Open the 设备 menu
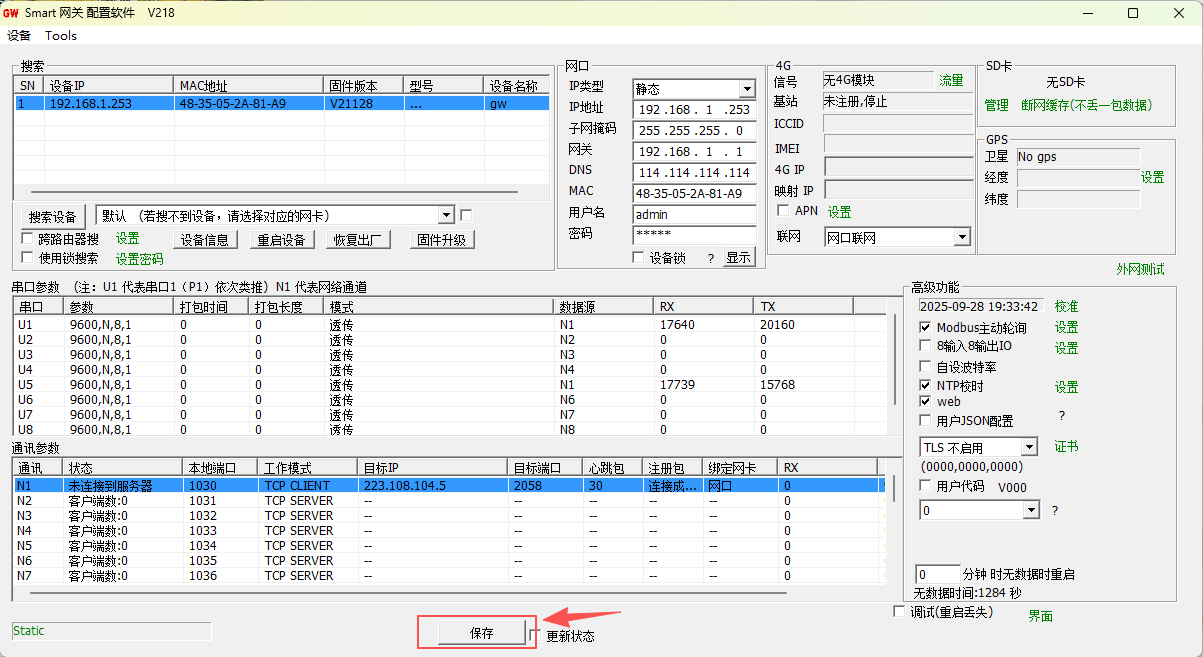 (x=19, y=36)
